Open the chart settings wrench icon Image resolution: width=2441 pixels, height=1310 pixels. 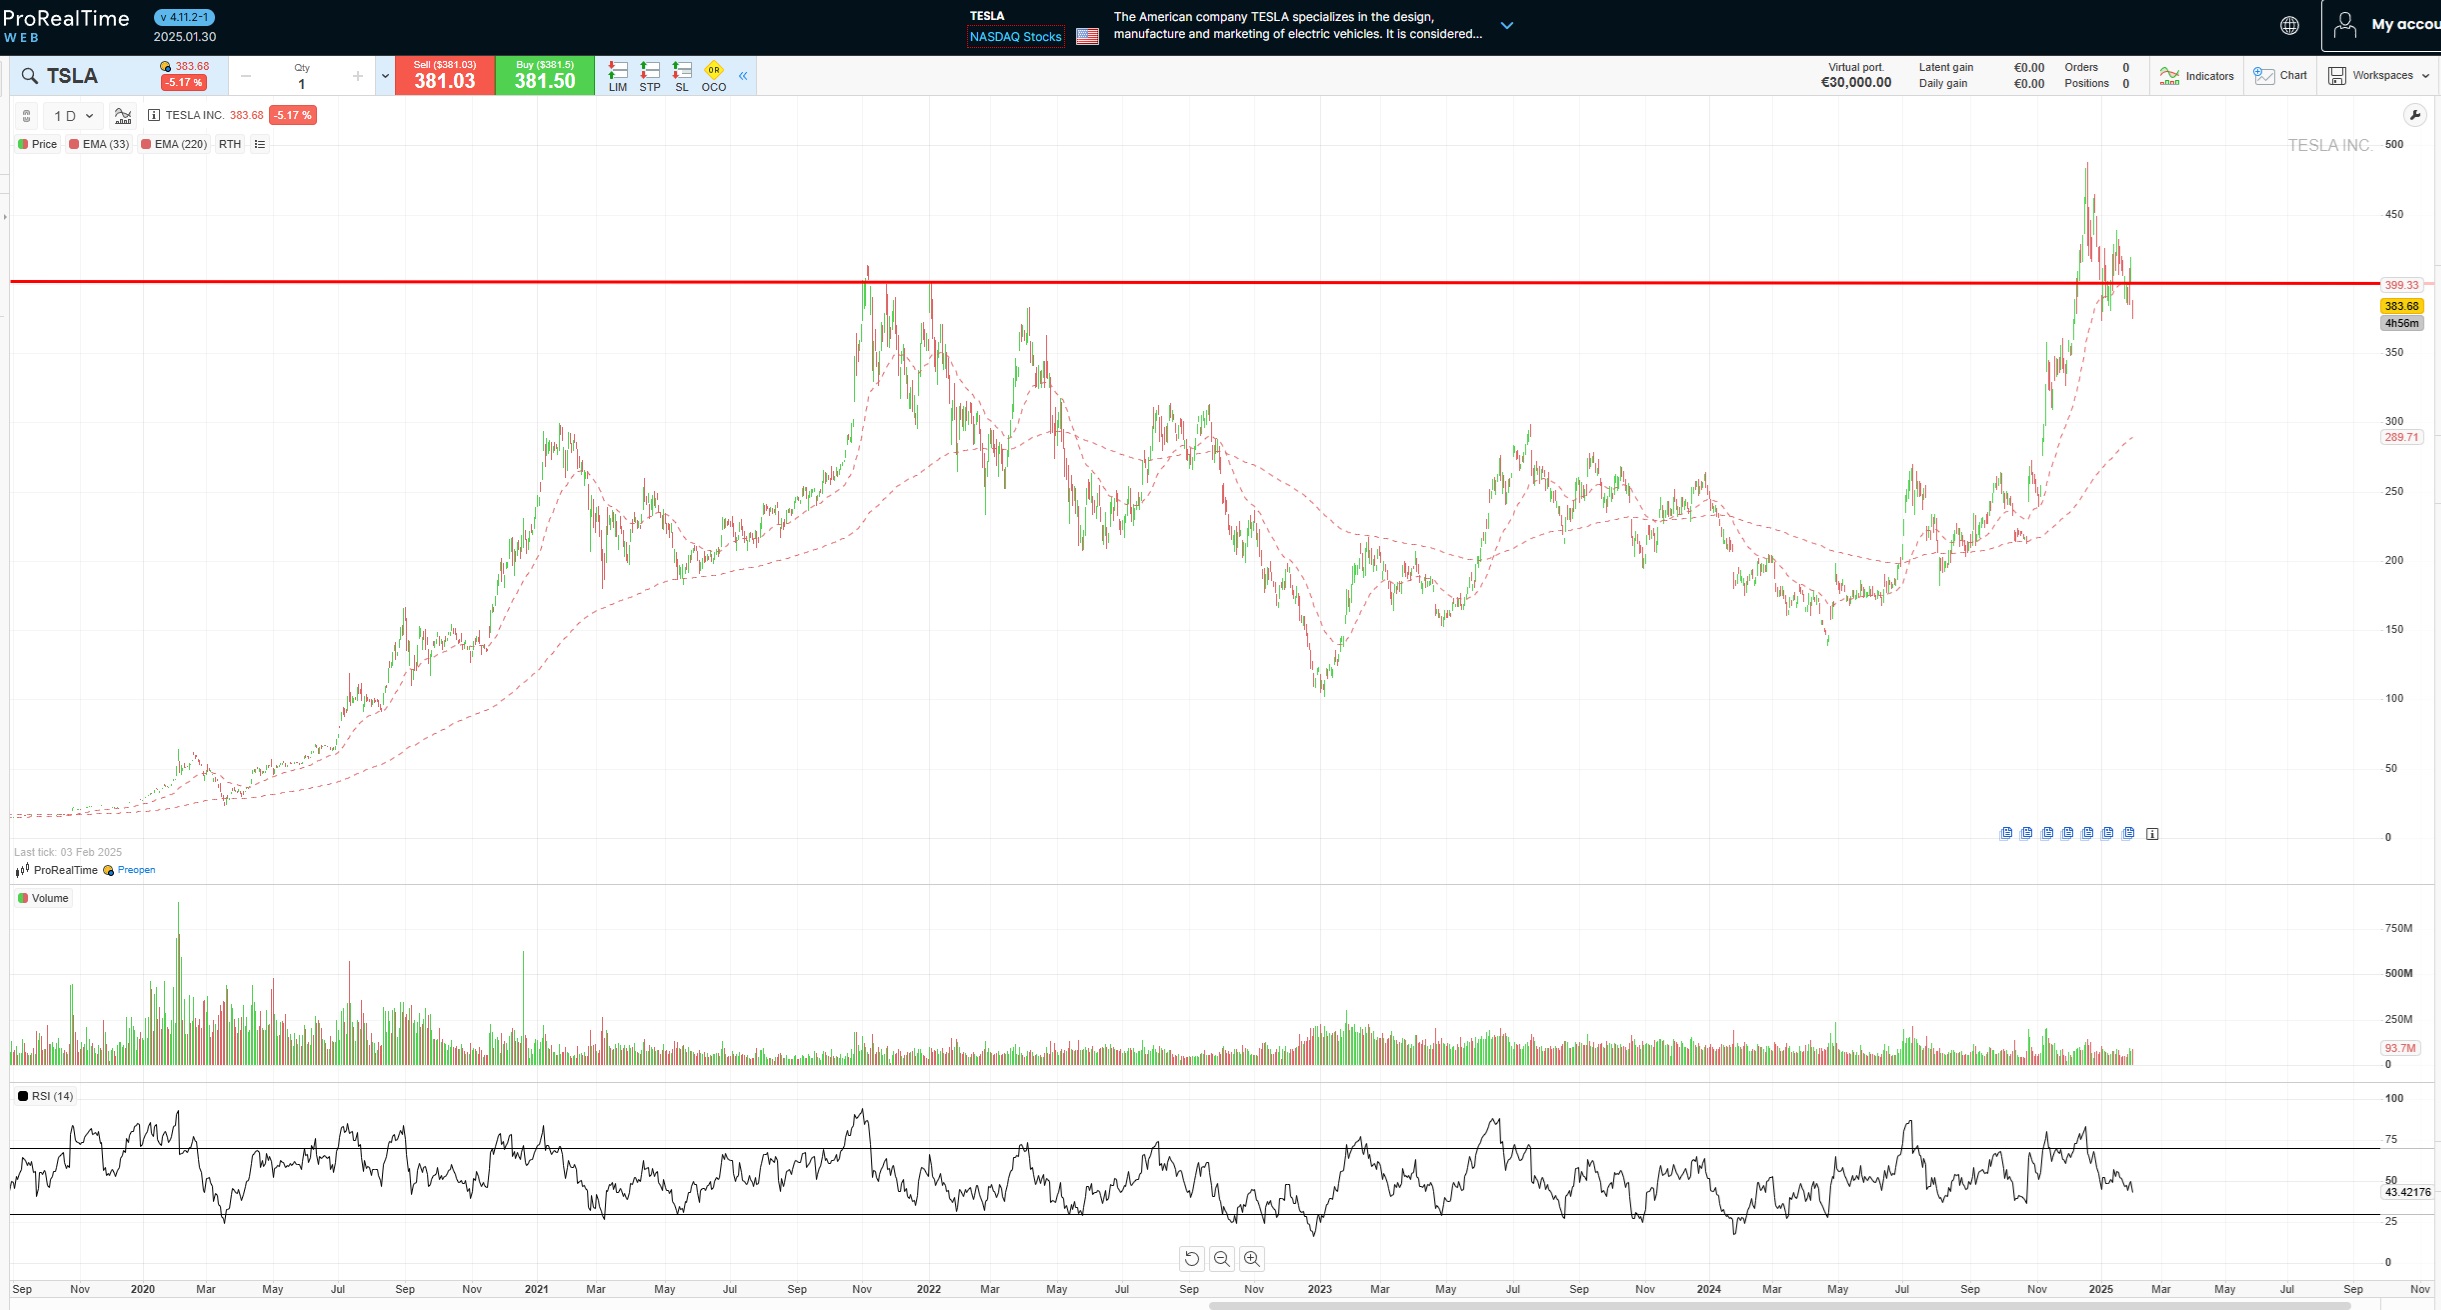point(2414,115)
